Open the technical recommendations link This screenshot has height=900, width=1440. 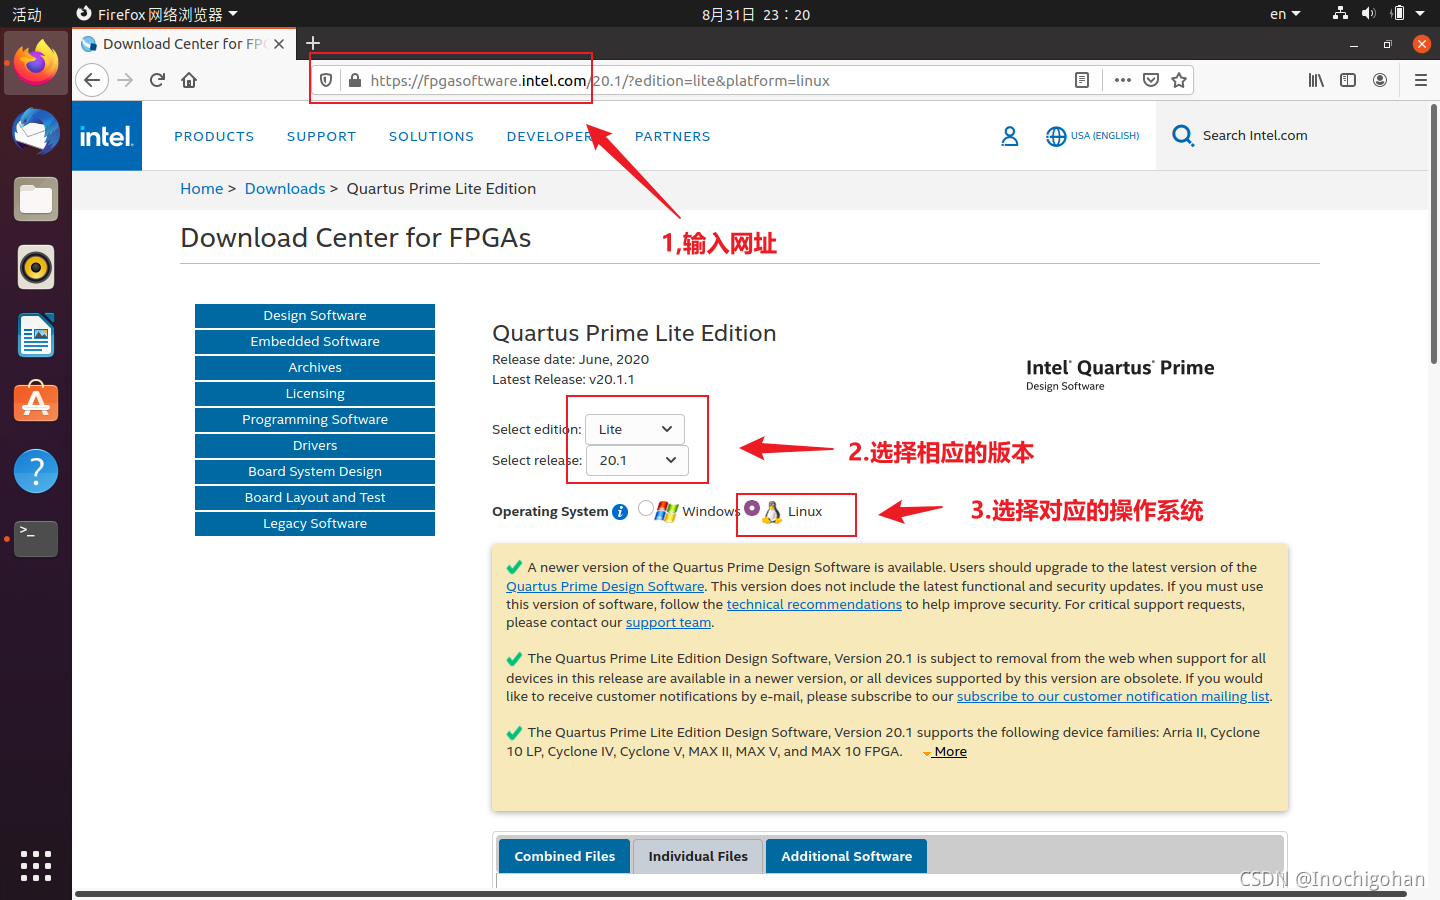tap(814, 605)
